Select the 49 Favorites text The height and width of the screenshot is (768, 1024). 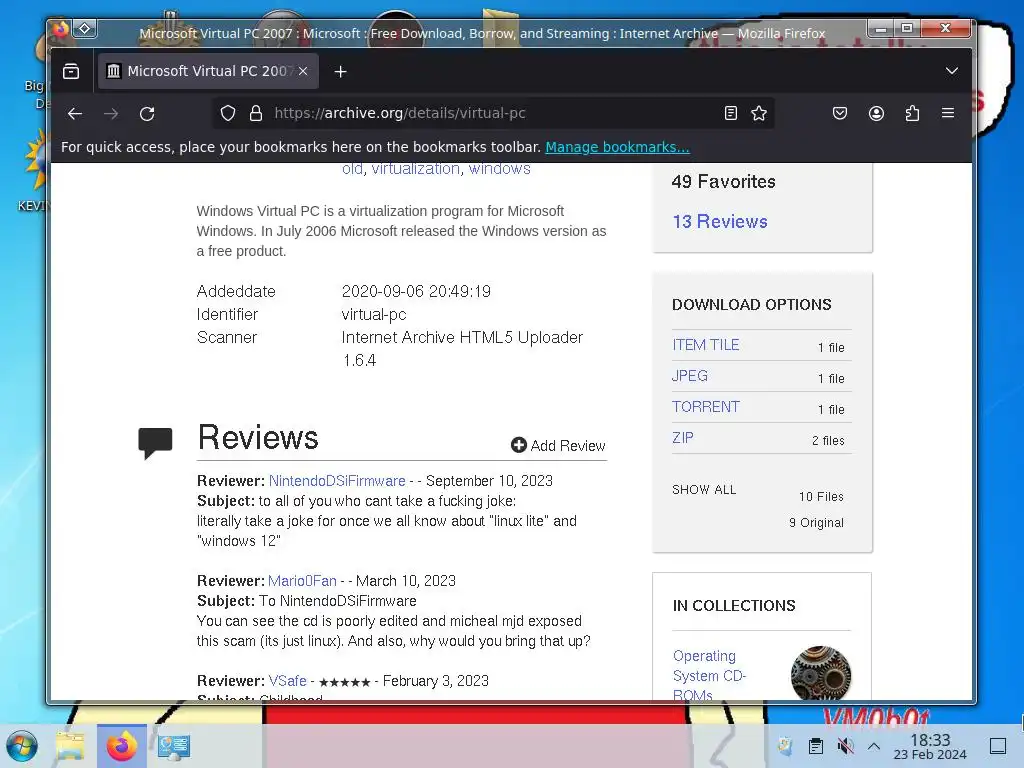724,182
